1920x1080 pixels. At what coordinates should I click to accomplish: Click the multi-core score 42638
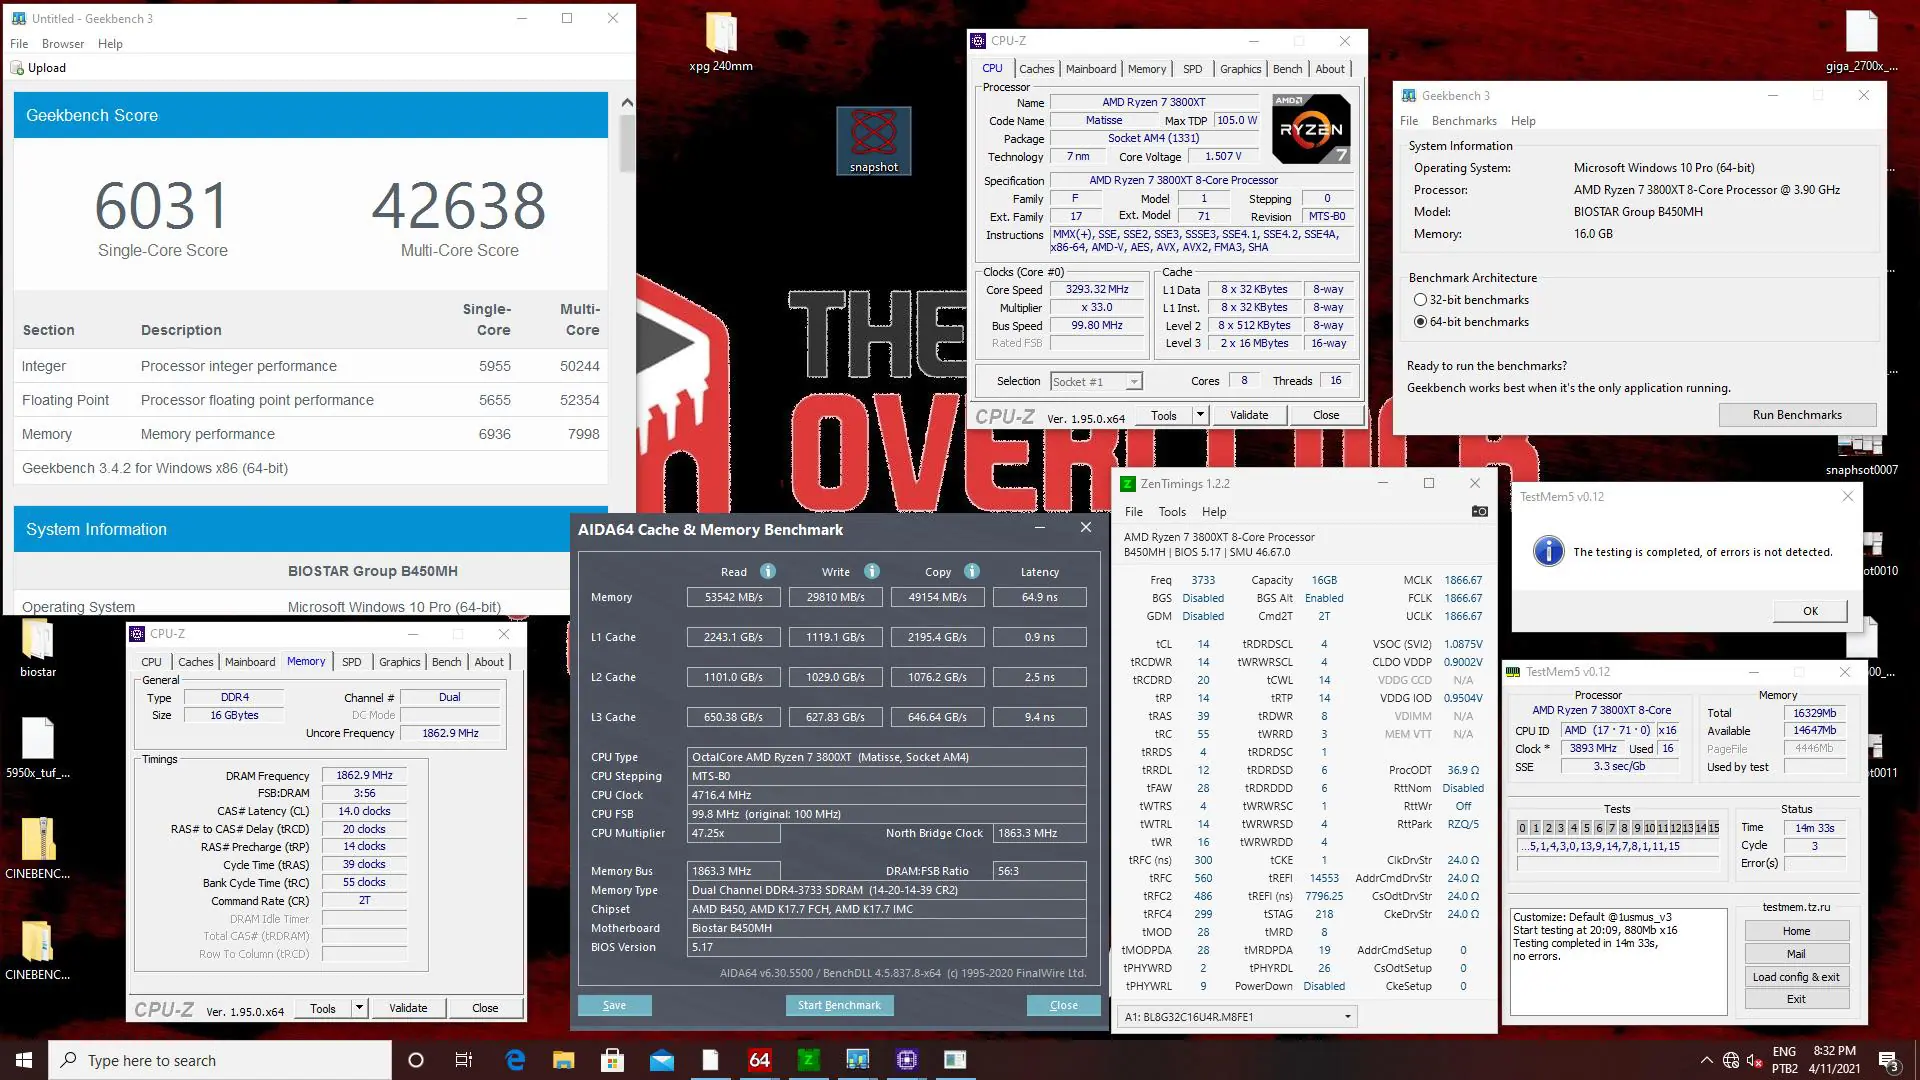(x=459, y=206)
